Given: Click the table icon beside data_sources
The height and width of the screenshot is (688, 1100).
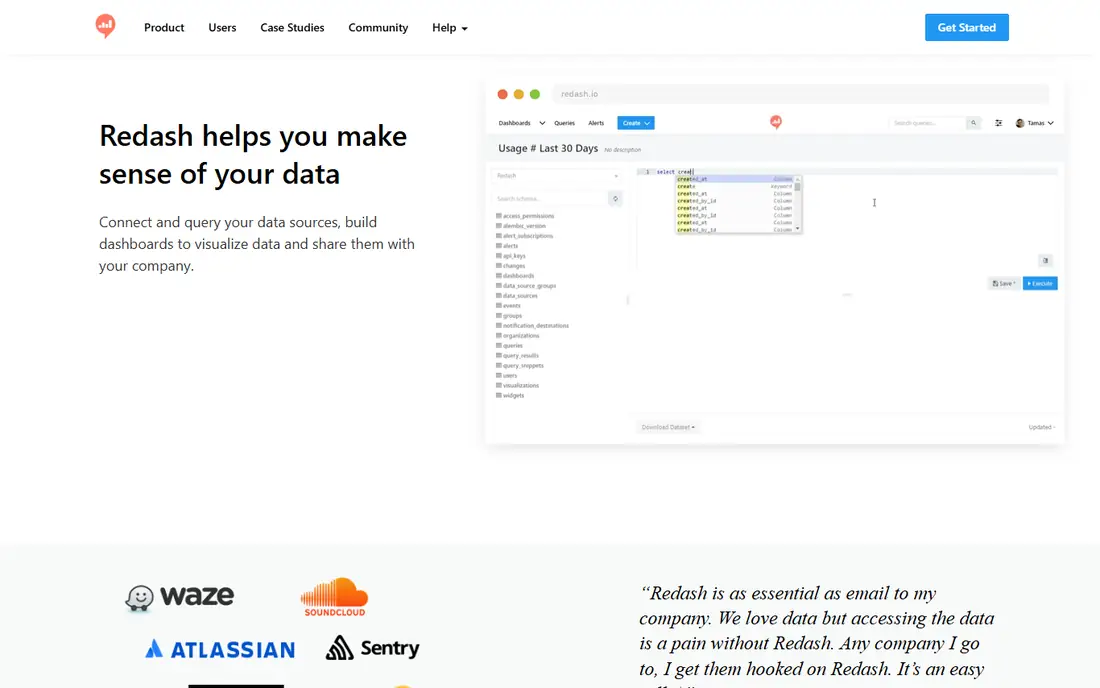Looking at the screenshot, I should click(499, 295).
